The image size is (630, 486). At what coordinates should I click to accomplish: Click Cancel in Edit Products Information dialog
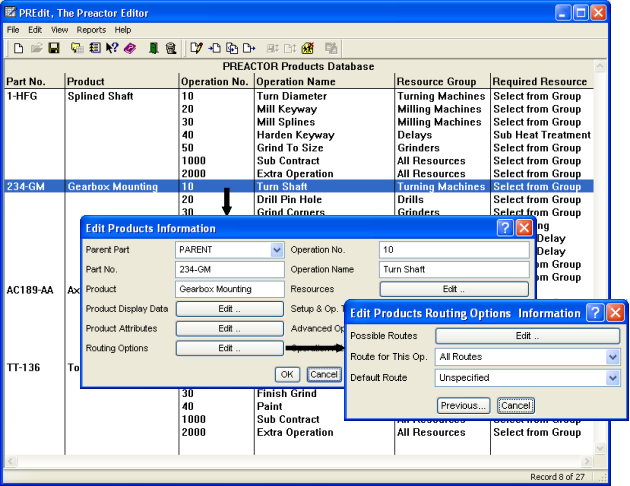(x=324, y=374)
